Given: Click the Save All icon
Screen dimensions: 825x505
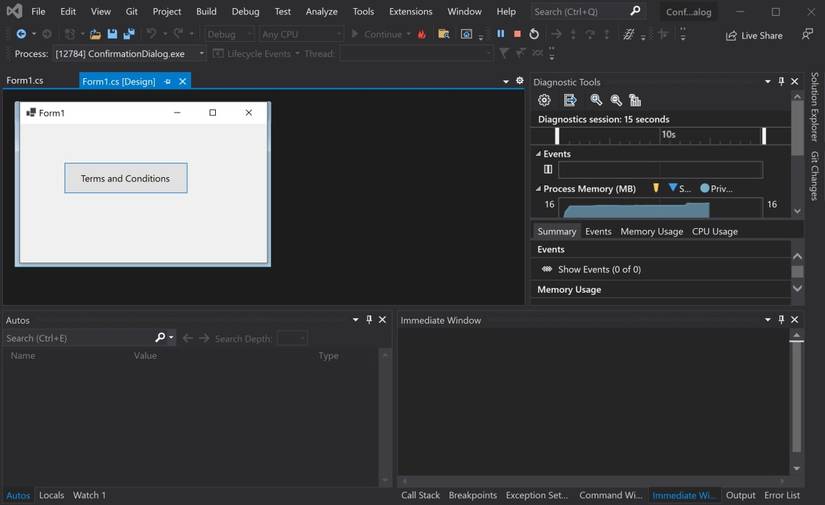Looking at the screenshot, I should (129, 34).
